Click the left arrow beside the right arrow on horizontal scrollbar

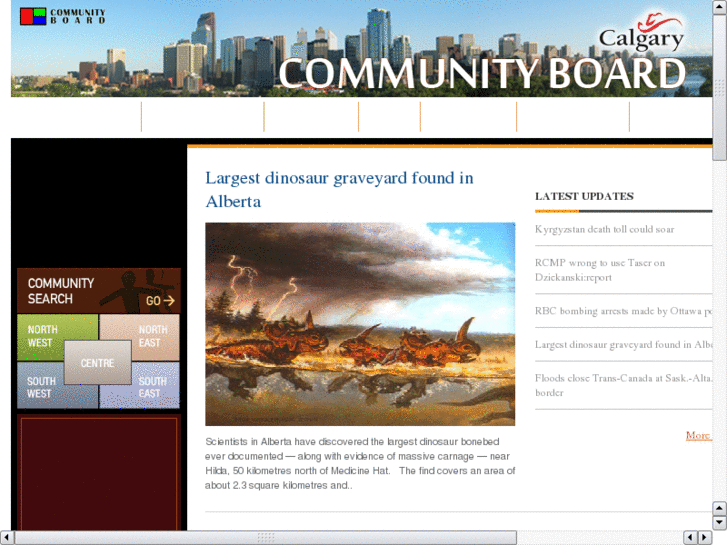pos(690,537)
